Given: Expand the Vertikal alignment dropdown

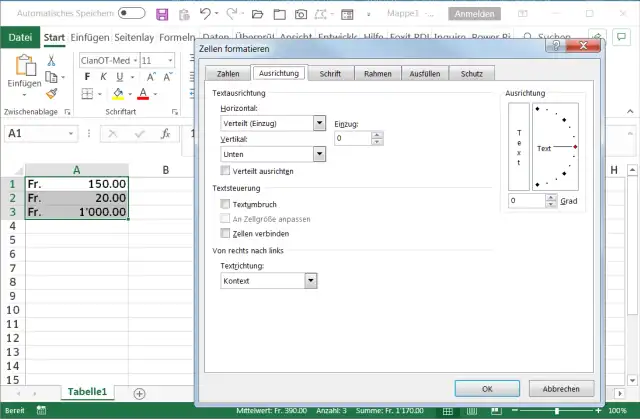Looking at the screenshot, I should (319, 154).
